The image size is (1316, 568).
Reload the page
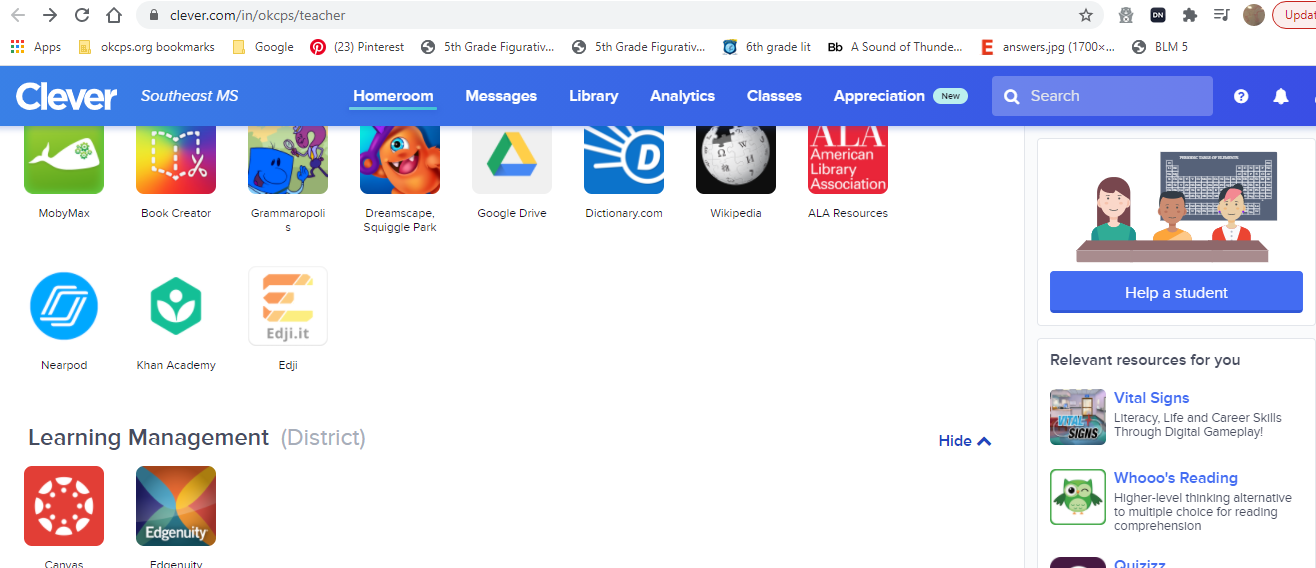82,15
